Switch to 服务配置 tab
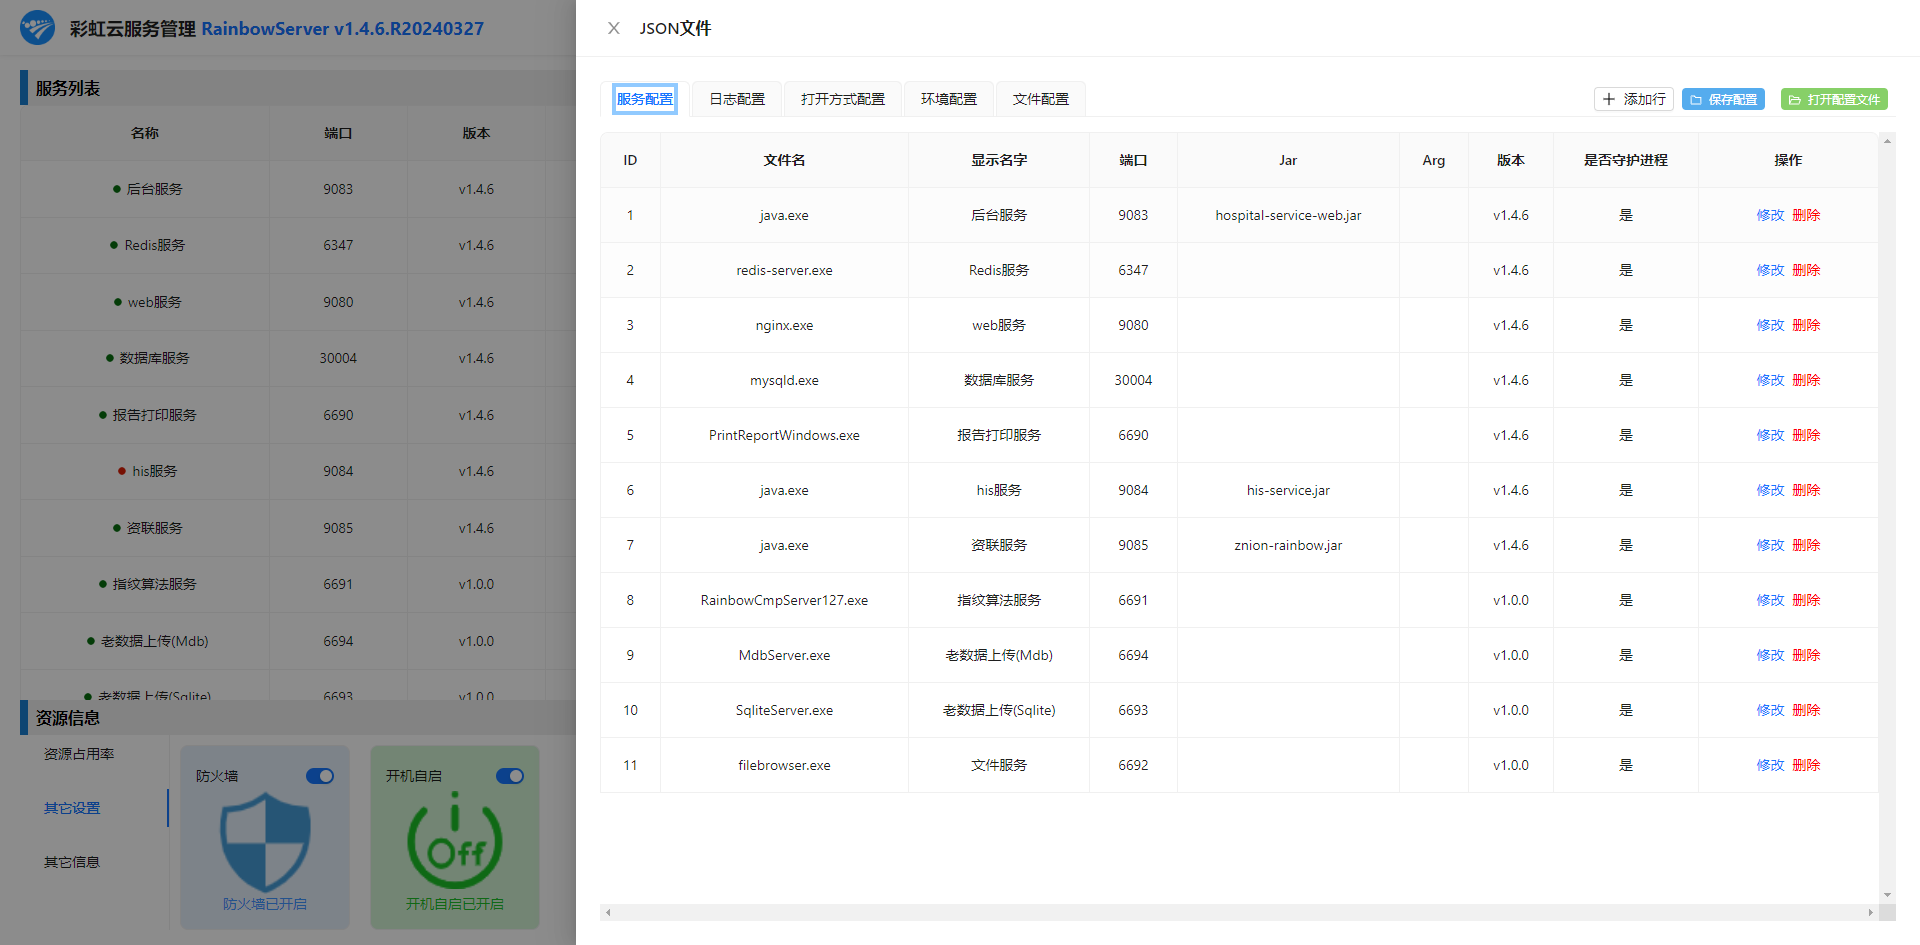Screen dimensions: 1920x945 pos(645,99)
